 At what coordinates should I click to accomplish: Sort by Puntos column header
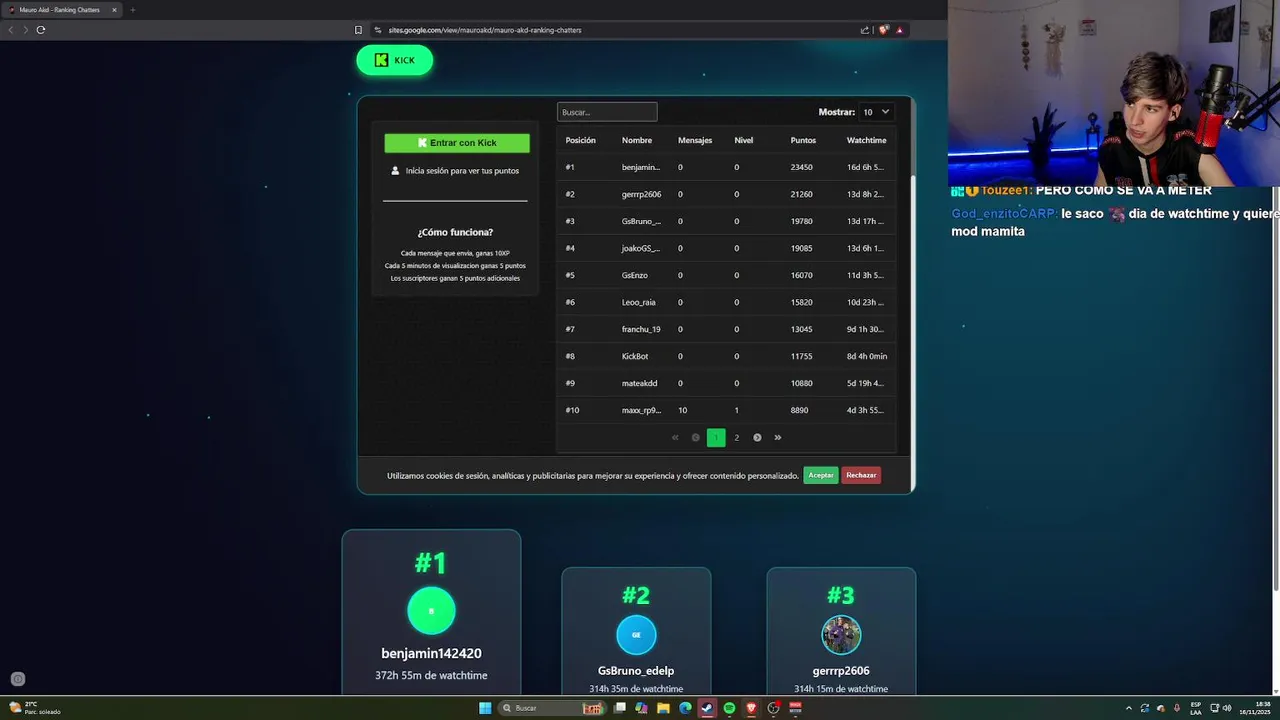[803, 140]
